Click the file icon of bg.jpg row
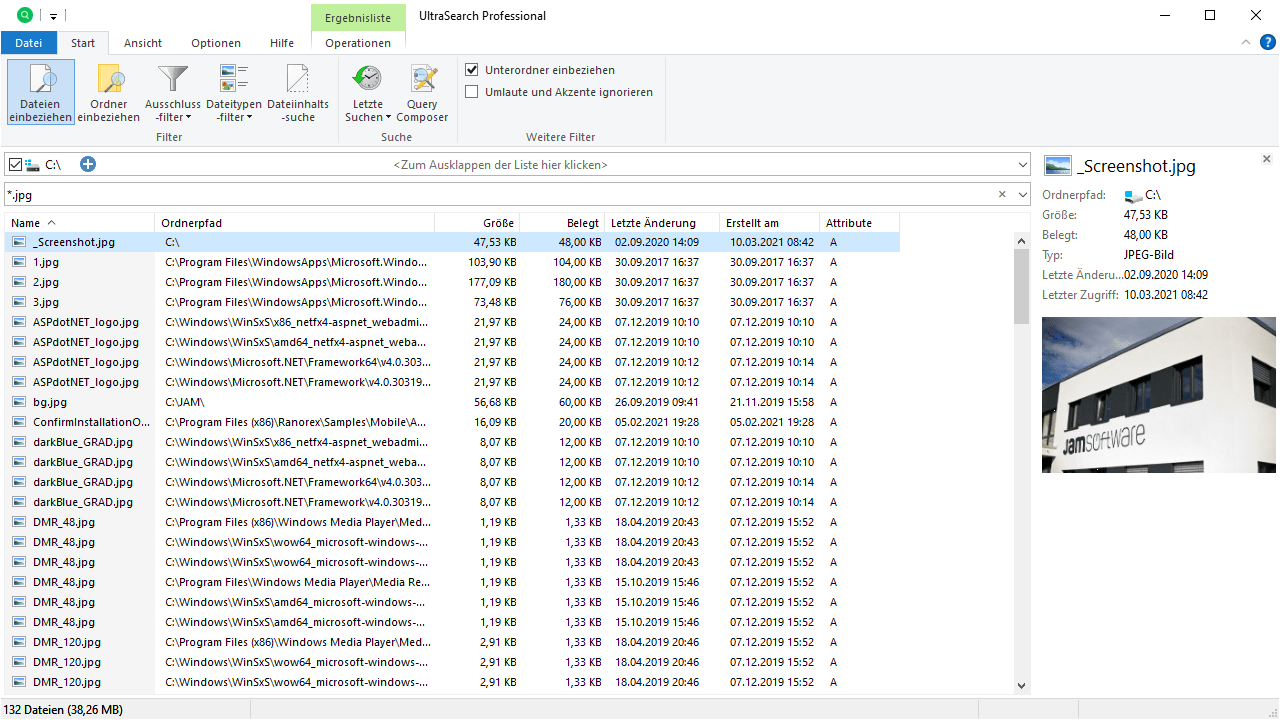Viewport: 1280px width, 720px height. (x=19, y=402)
